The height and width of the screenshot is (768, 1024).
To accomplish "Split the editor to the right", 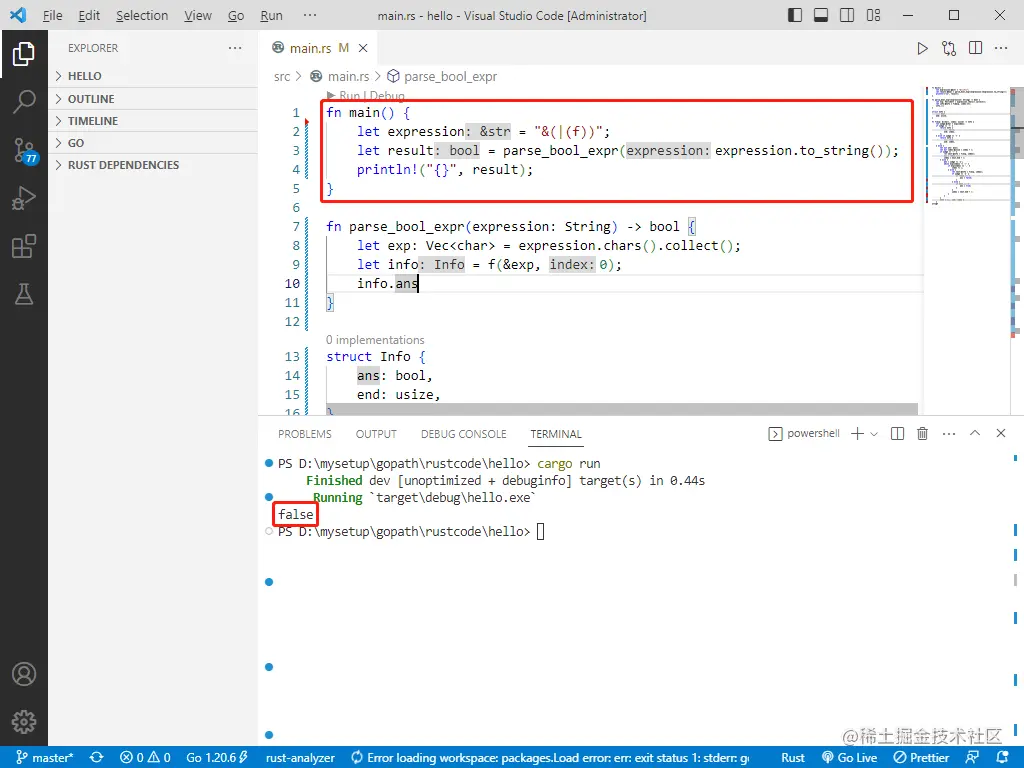I will [x=976, y=48].
